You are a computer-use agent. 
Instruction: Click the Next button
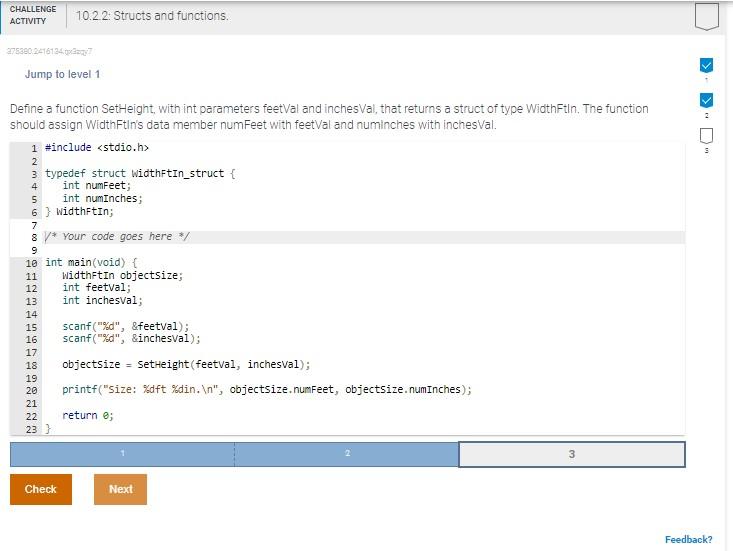pyautogui.click(x=120, y=489)
